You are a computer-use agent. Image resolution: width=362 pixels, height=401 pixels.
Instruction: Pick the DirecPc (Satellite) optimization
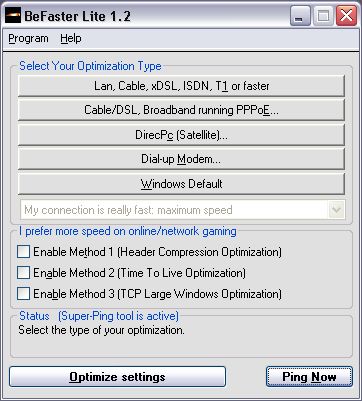coord(181,135)
